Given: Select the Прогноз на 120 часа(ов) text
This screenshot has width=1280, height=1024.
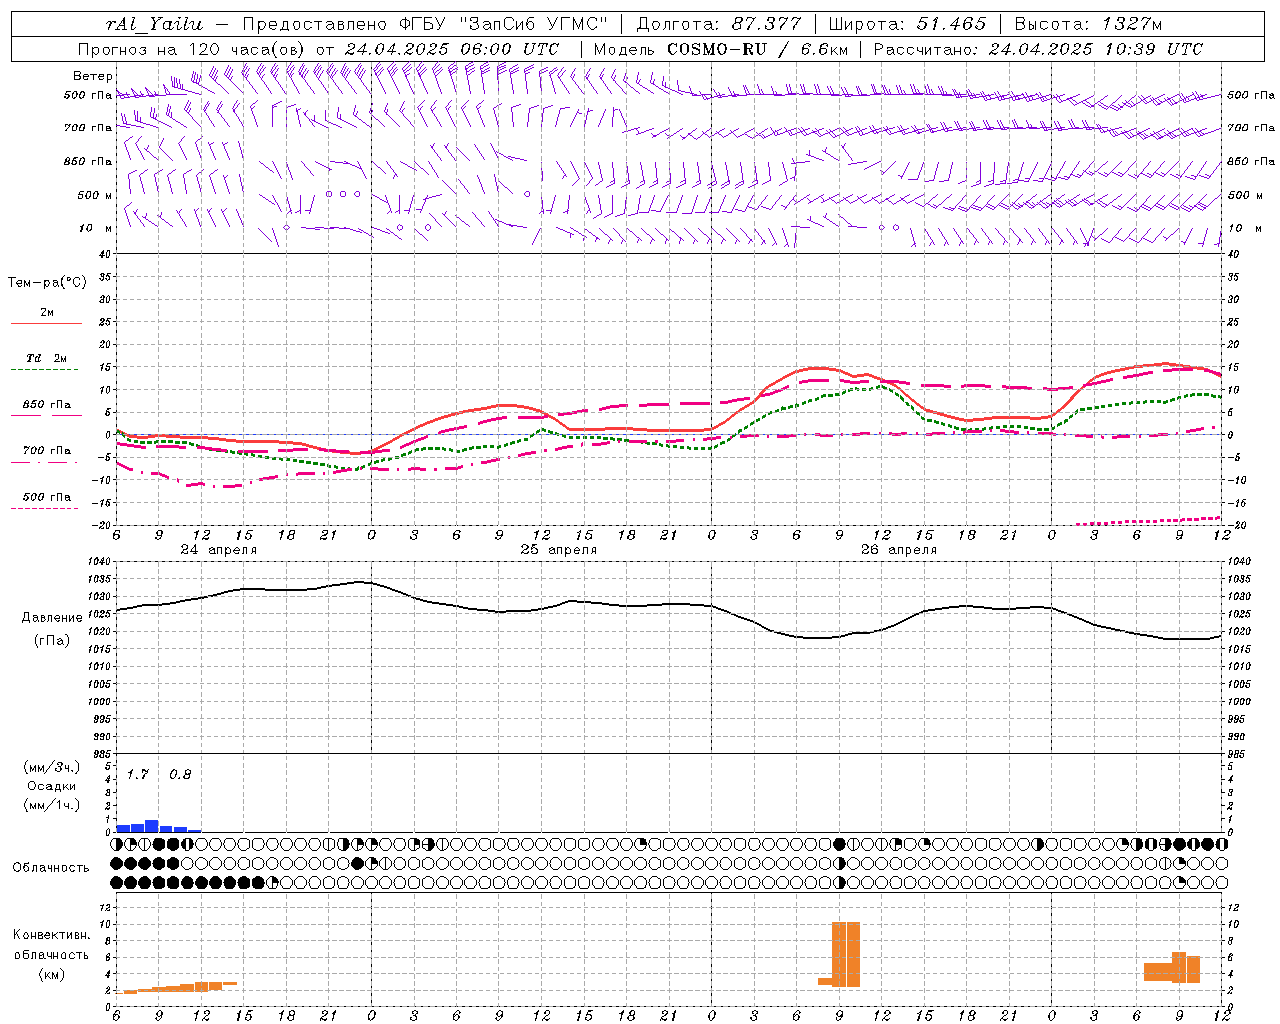Looking at the screenshot, I should 193,49.
